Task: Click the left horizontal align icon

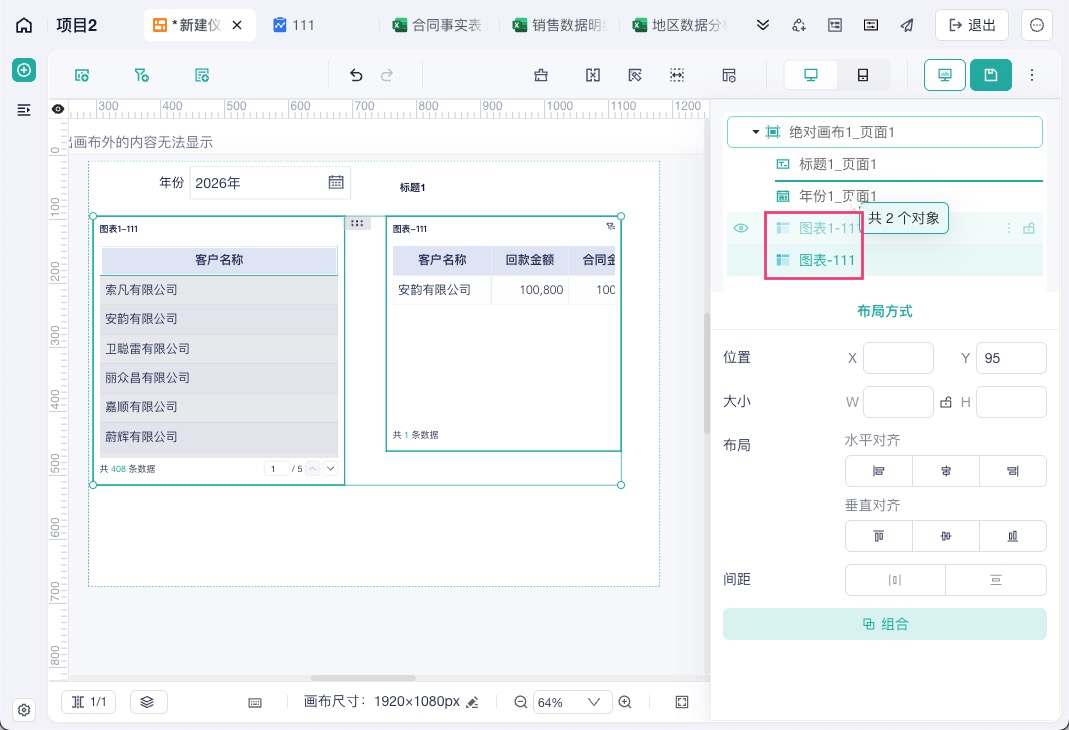Action: click(878, 471)
